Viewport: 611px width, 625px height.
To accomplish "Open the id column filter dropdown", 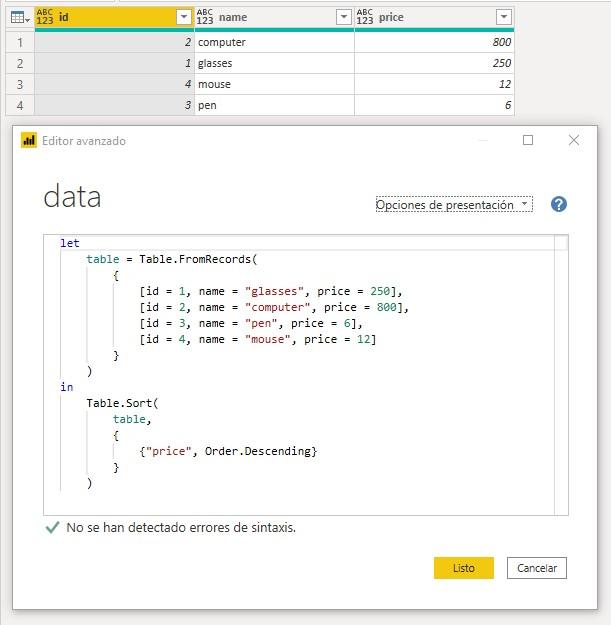I will pyautogui.click(x=184, y=17).
